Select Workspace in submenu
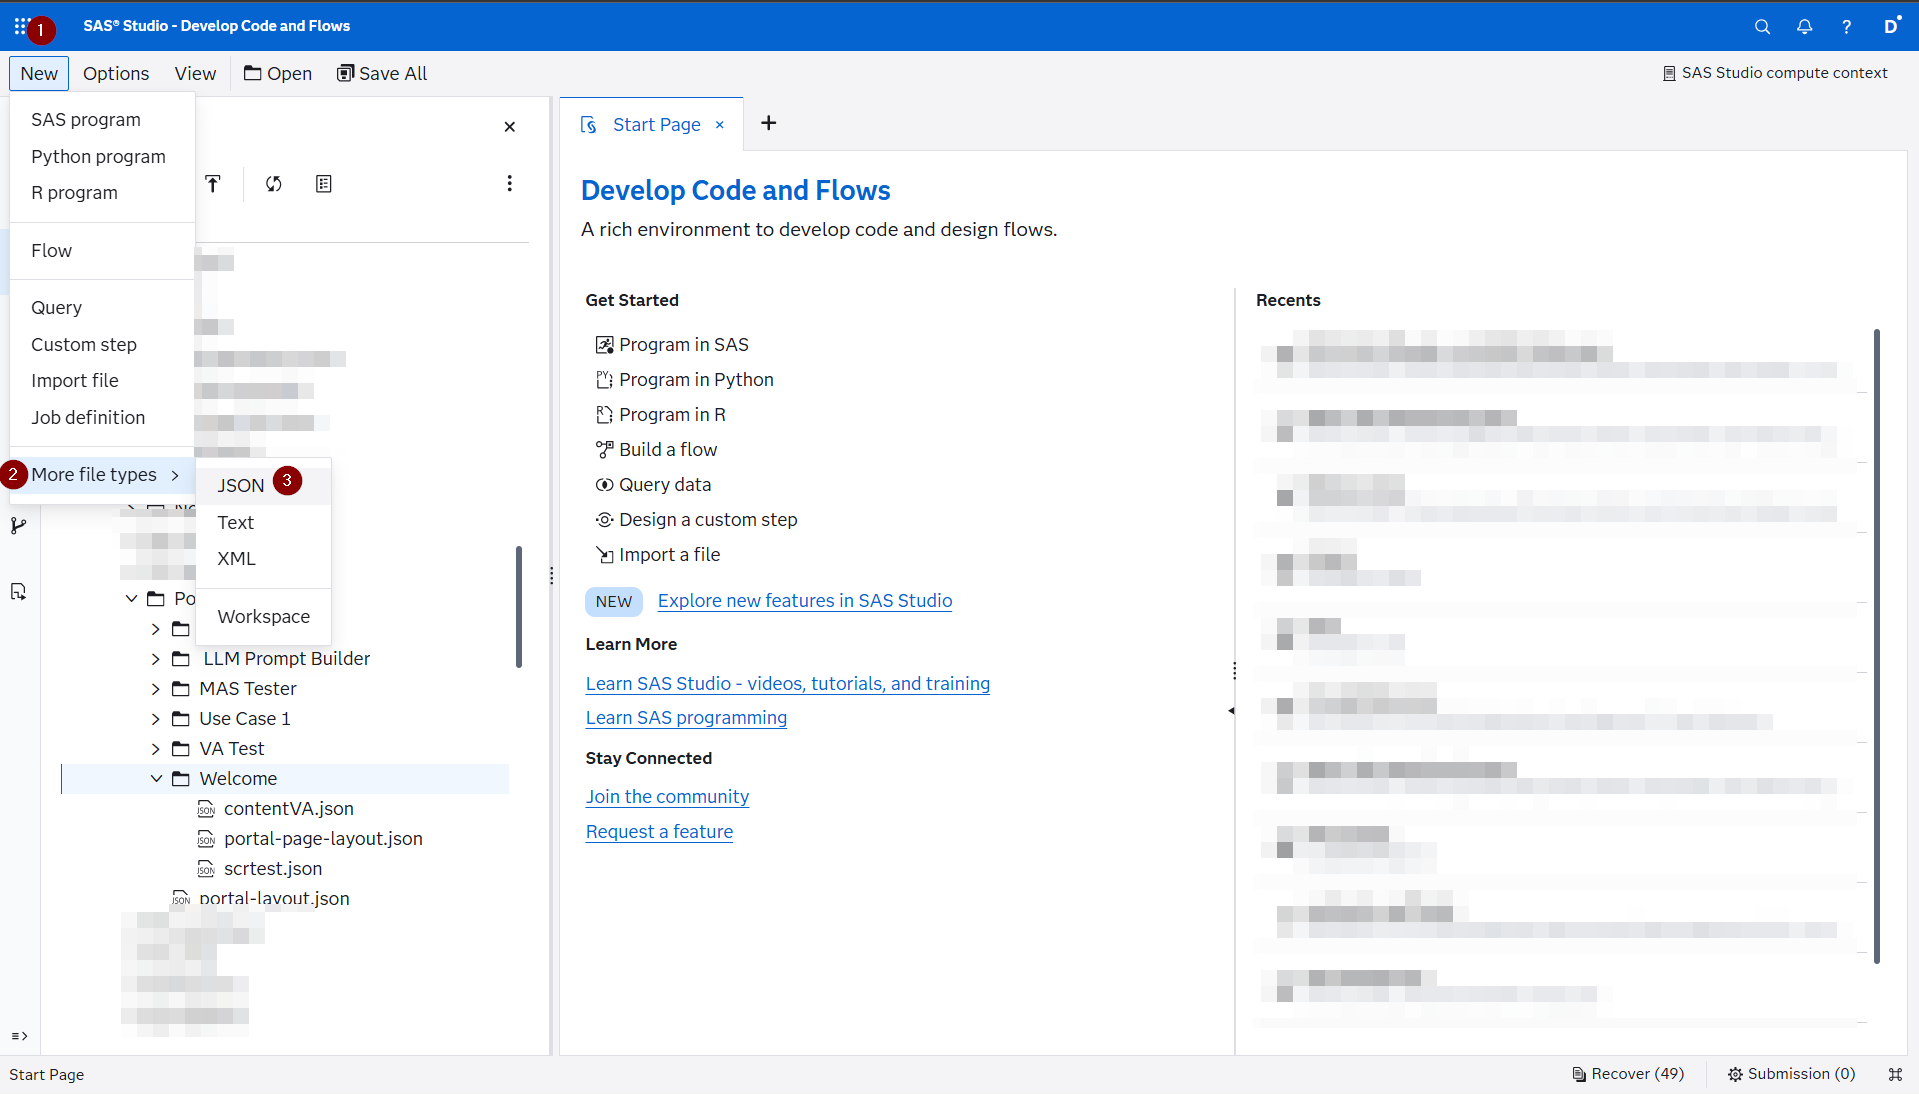Image resolution: width=1919 pixels, height=1094 pixels. click(x=264, y=617)
